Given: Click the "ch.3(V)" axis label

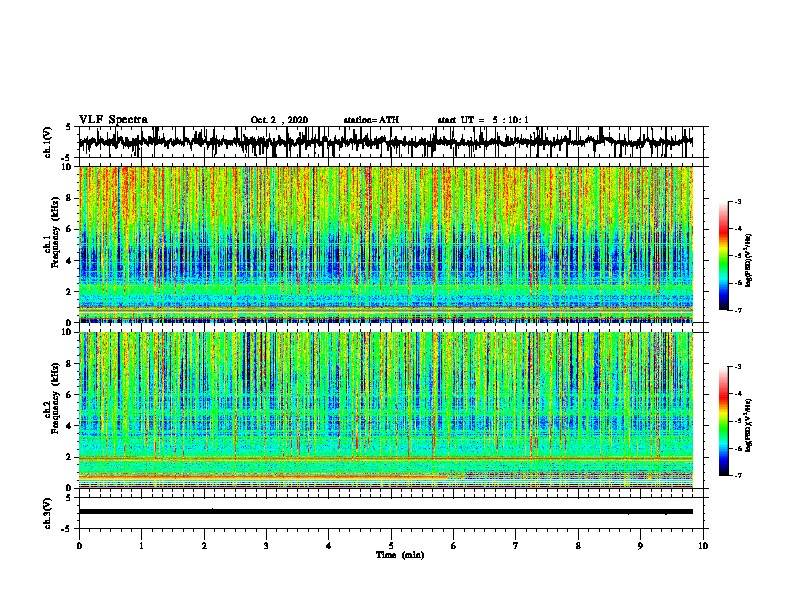Looking at the screenshot, I should (x=48, y=513).
